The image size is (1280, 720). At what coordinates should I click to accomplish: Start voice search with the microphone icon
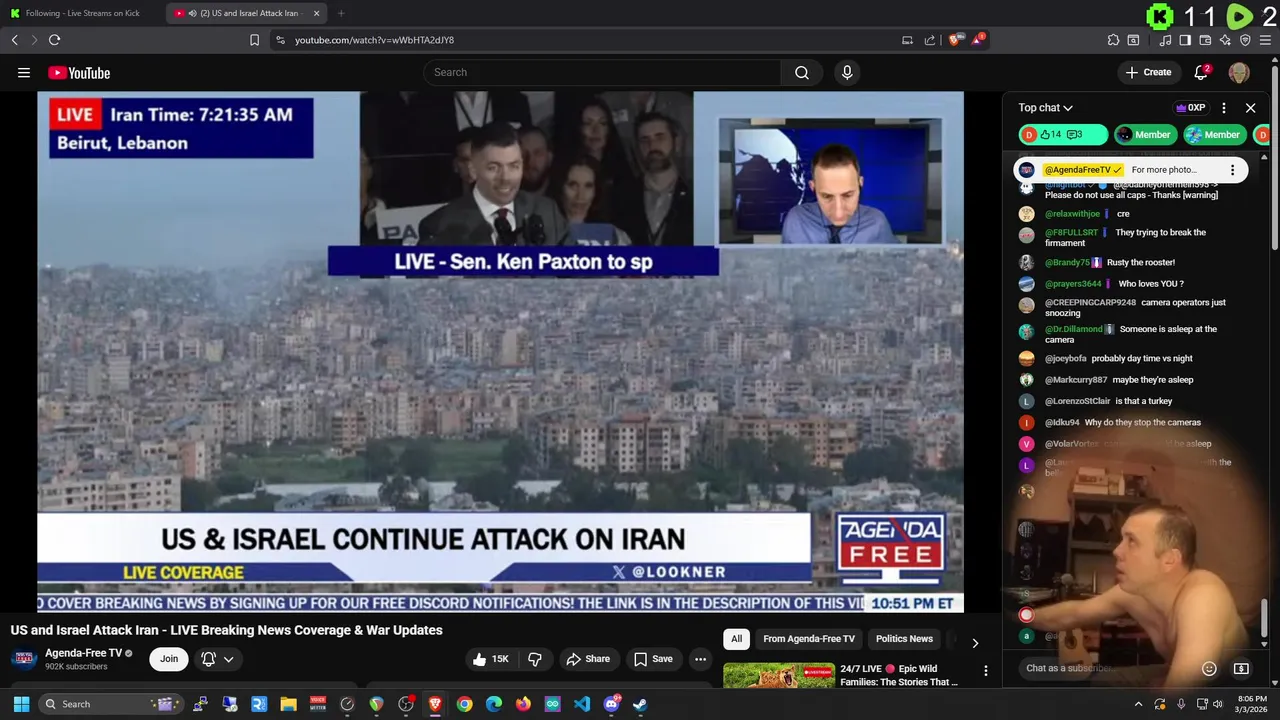(847, 72)
